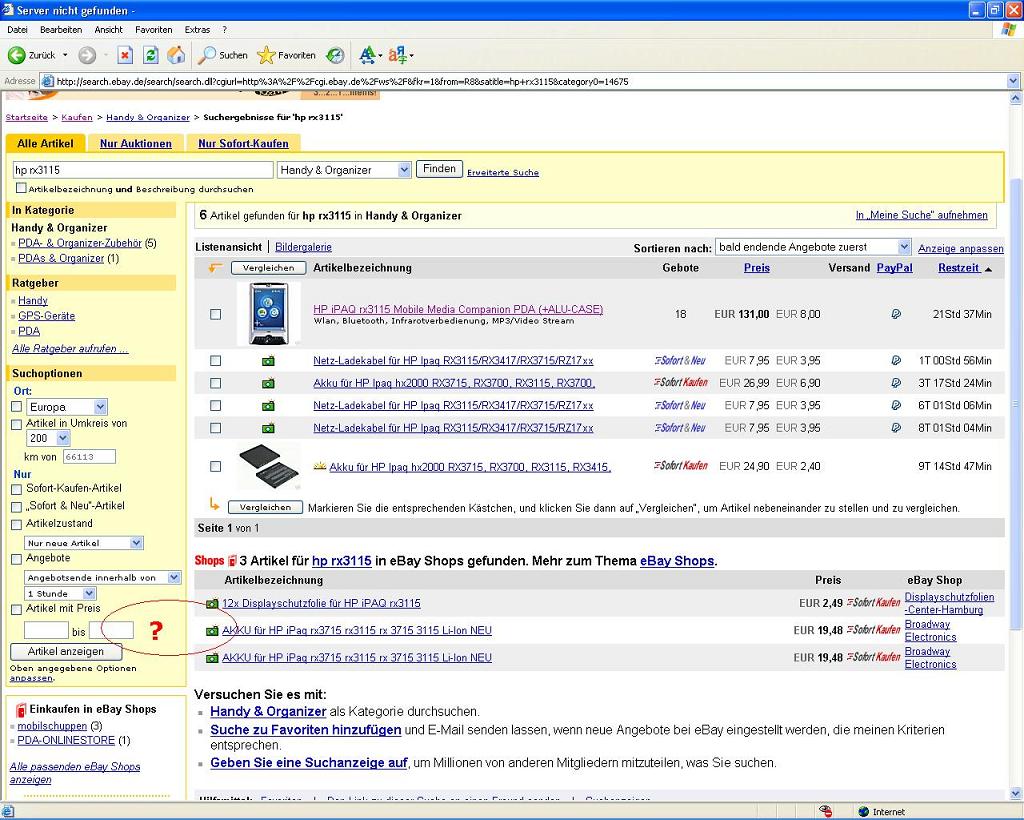Click camera icon of the Netz-Ladekabel 1T 00Std row
The width and height of the screenshot is (1024, 820).
point(268,360)
